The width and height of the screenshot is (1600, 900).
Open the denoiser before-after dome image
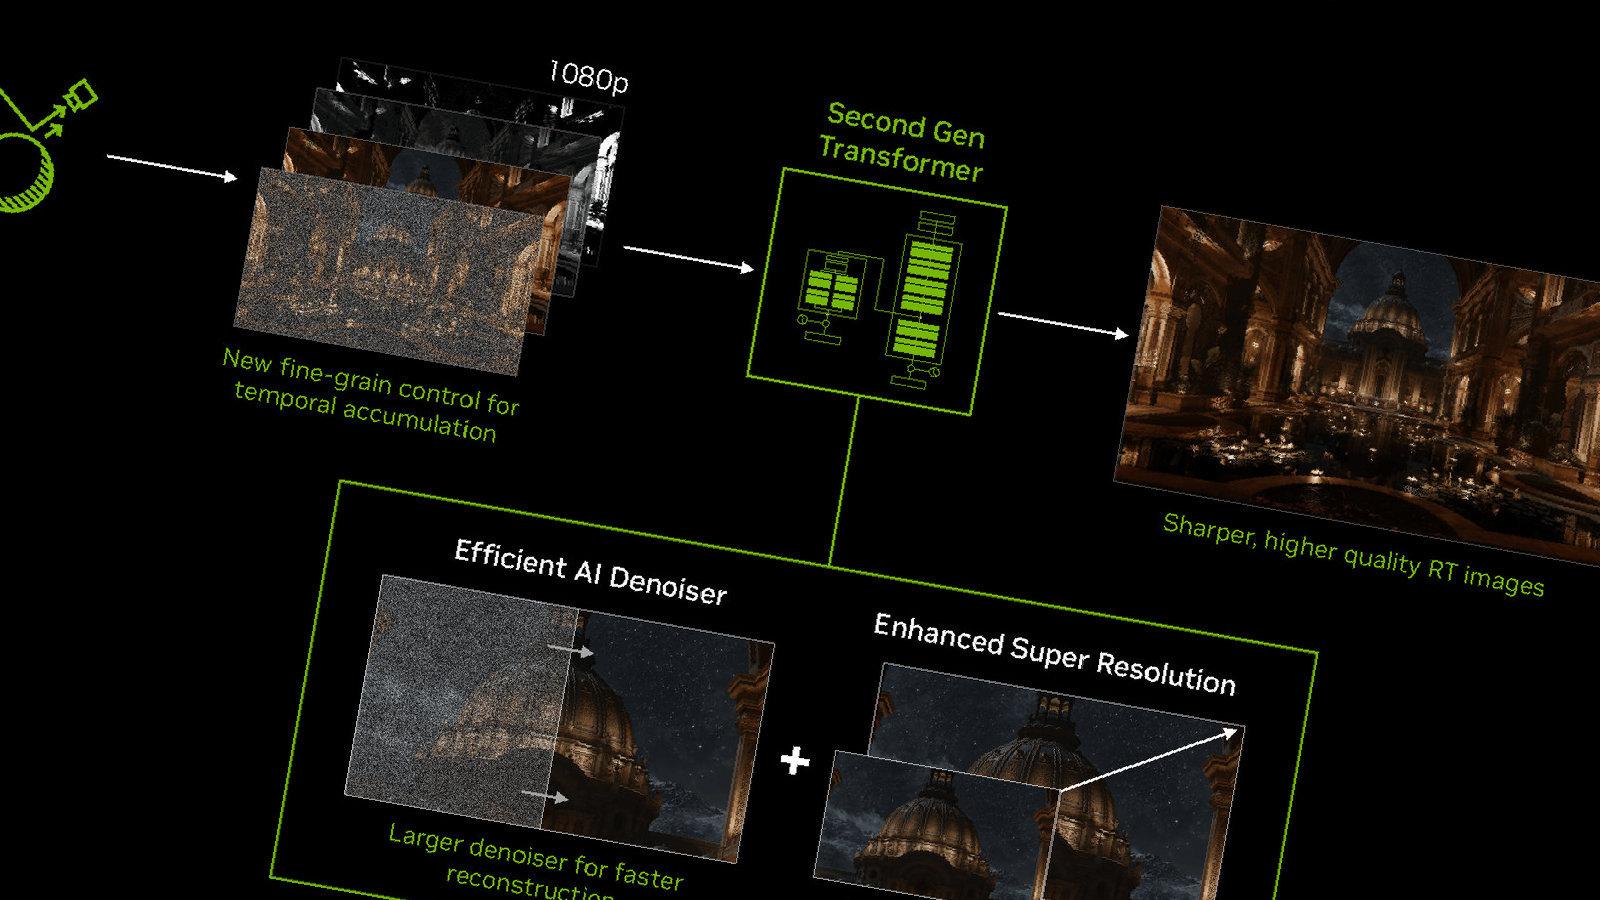coord(560,718)
